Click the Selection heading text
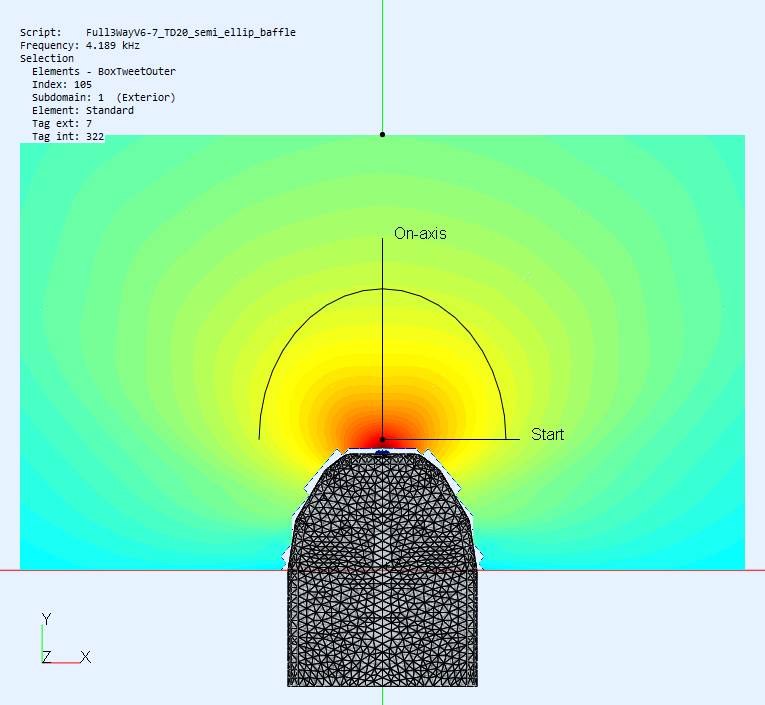765x705 pixels. pos(47,58)
